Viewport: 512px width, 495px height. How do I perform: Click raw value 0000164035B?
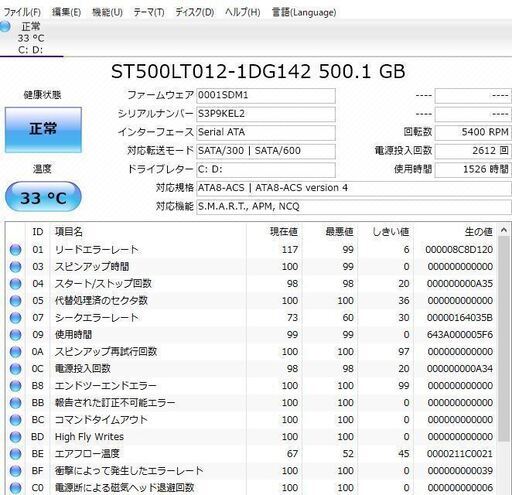[460, 318]
